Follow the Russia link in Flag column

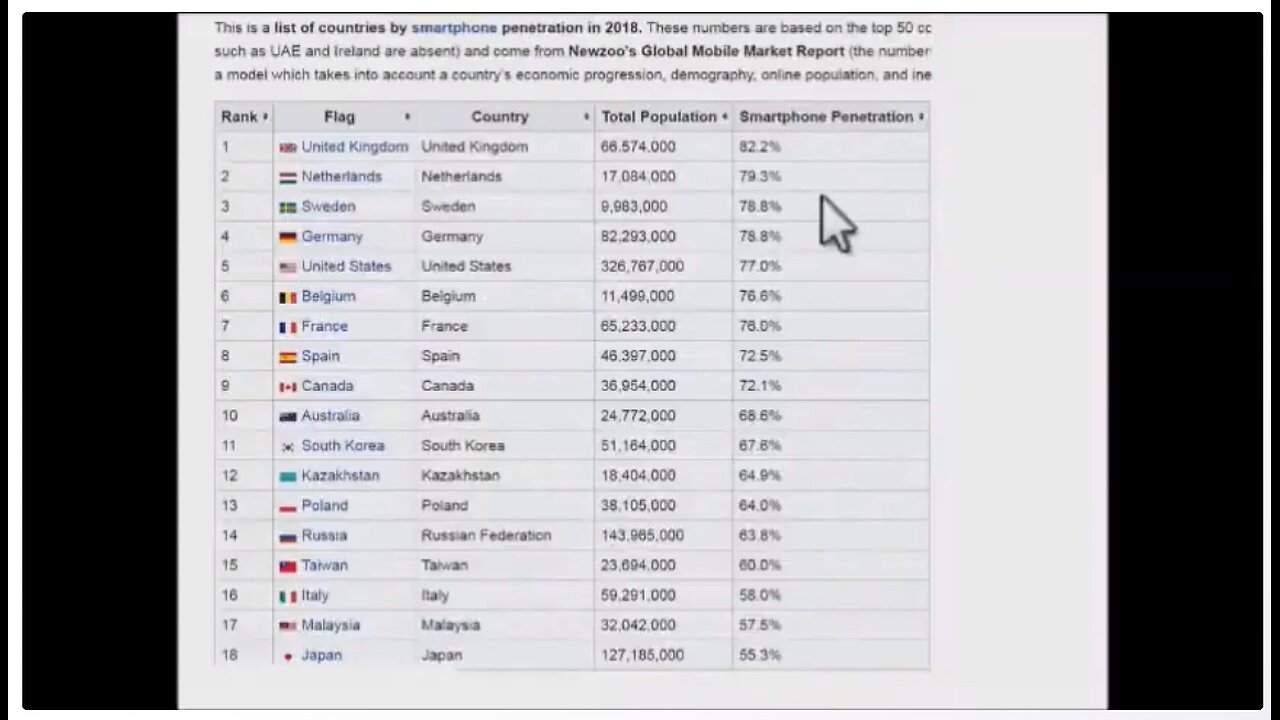pos(324,536)
